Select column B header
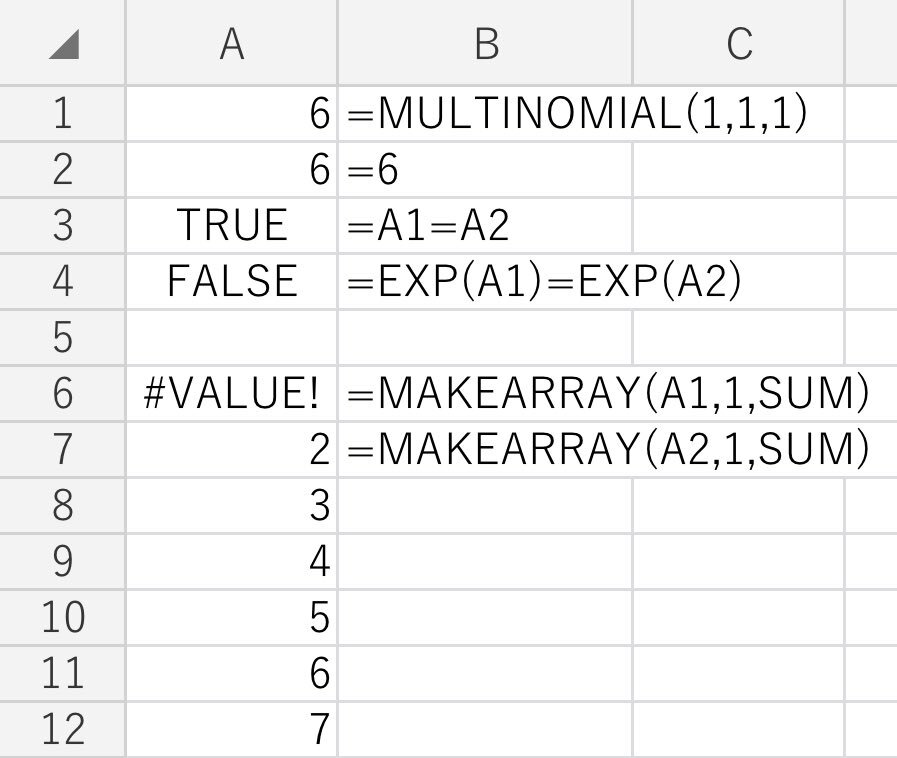 [485, 43]
